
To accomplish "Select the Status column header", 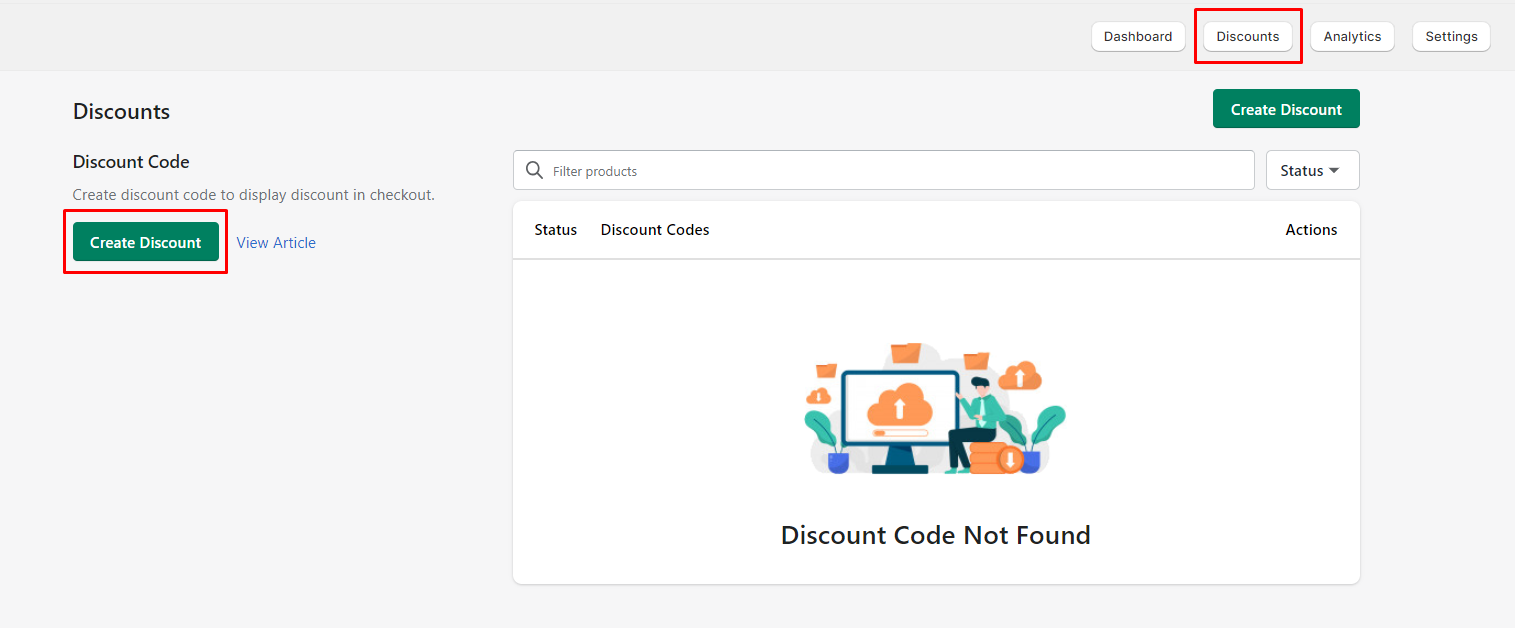I will pyautogui.click(x=555, y=229).
